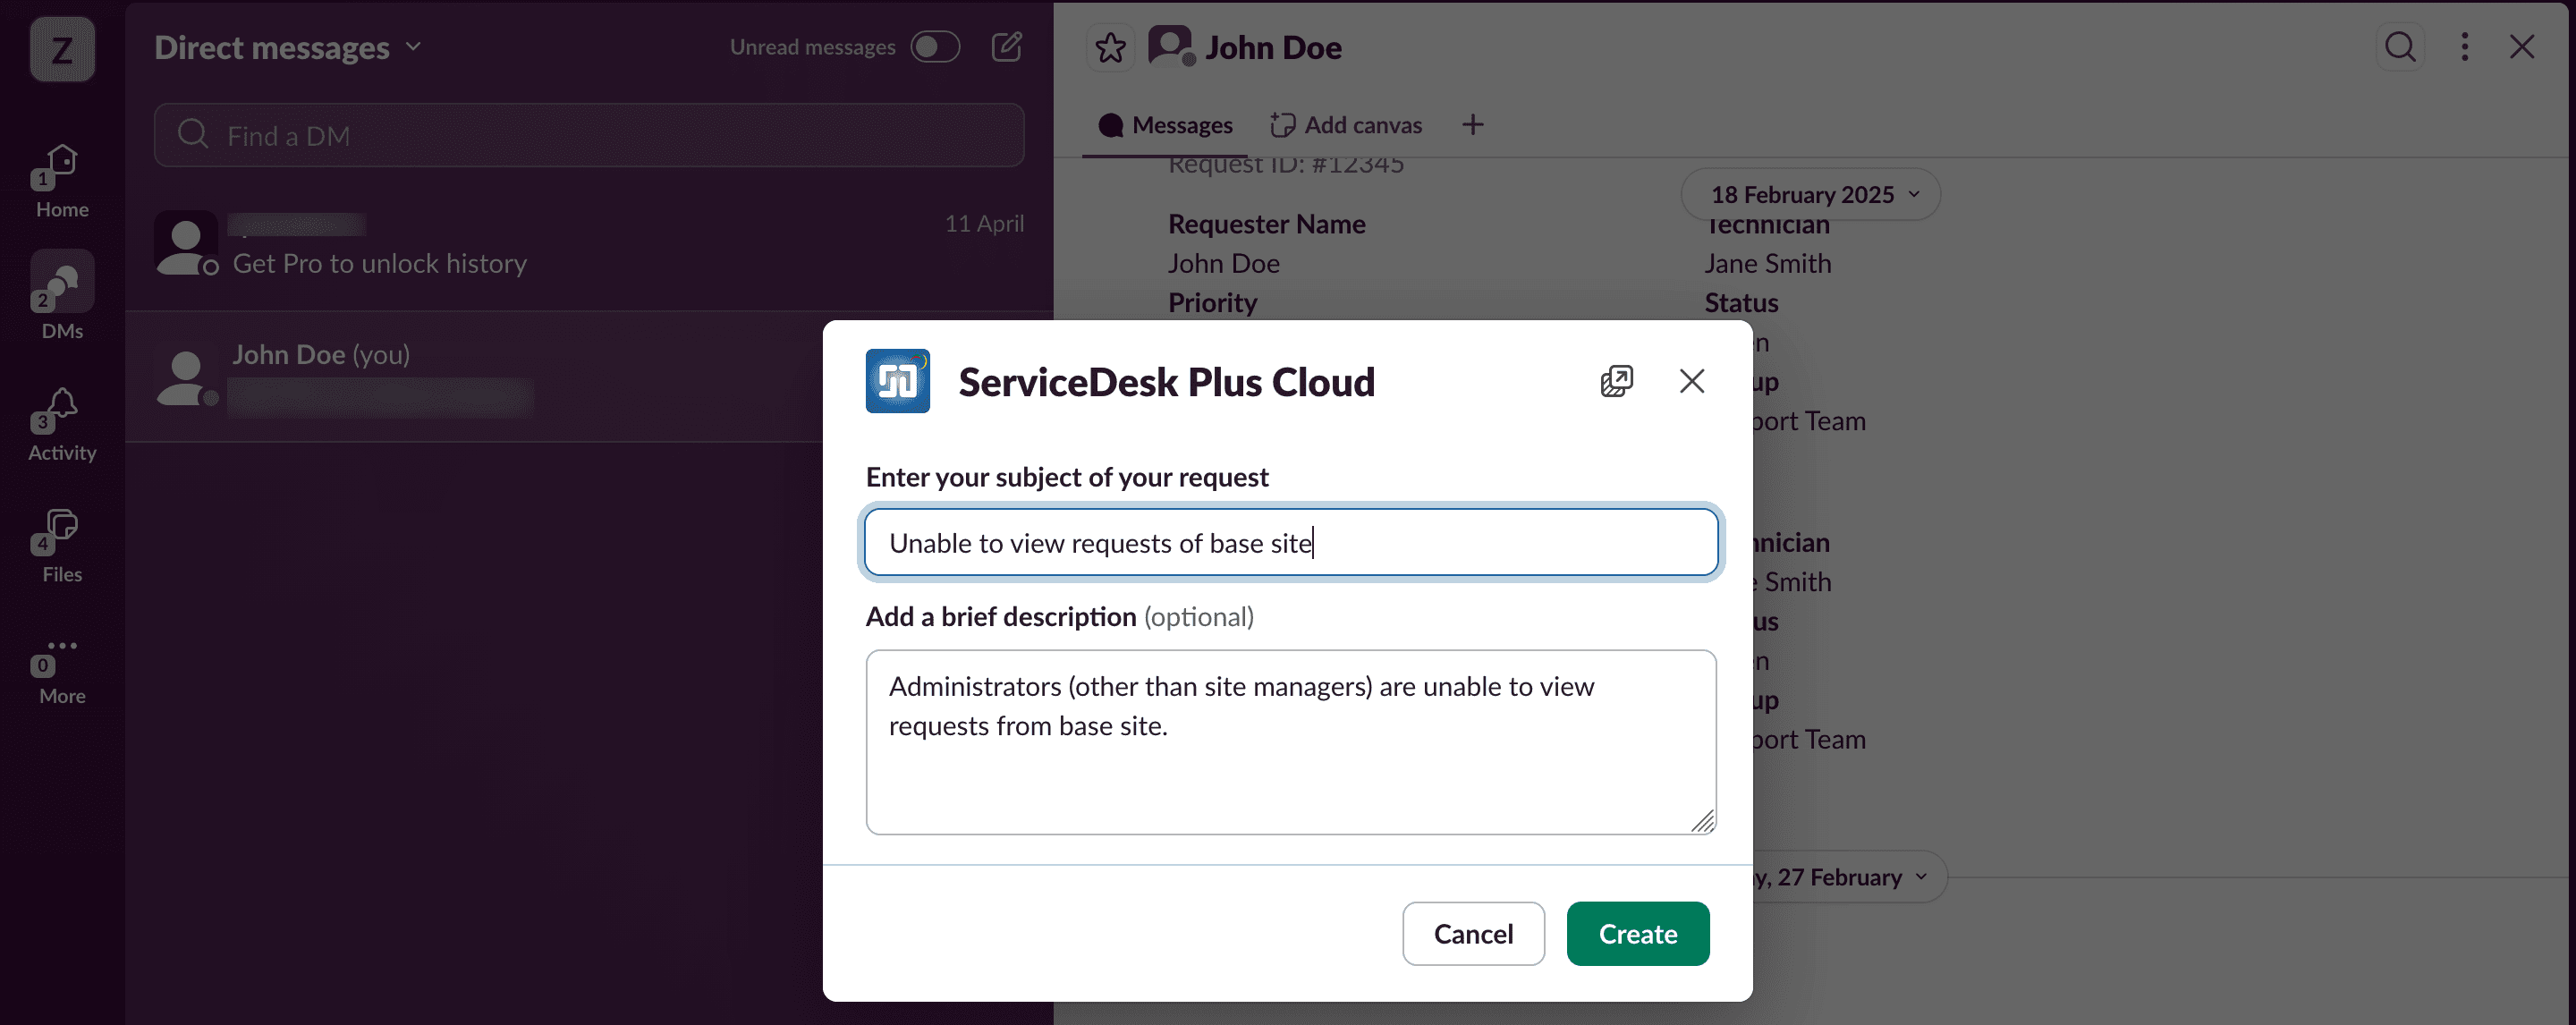Click the 'Requester Name' label
The width and height of the screenshot is (2576, 1025).
(x=1267, y=224)
